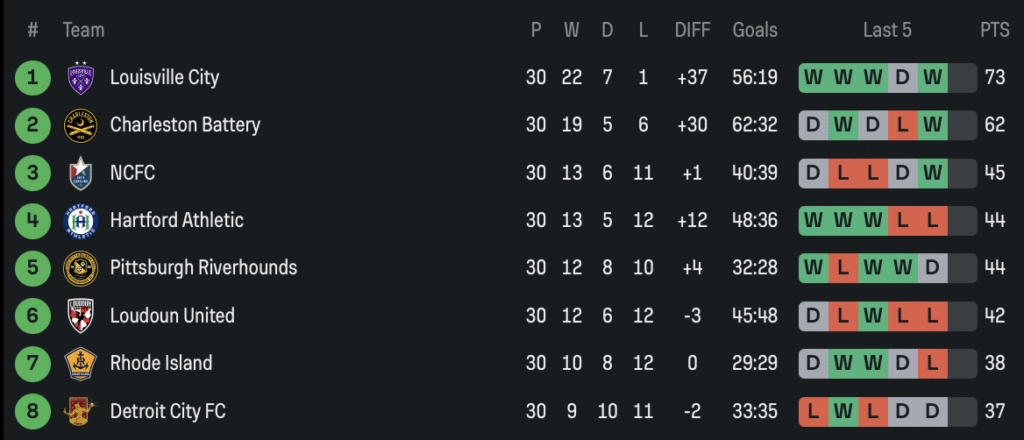This screenshot has height=440, width=1024.
Task: Click Louisville City's draw result in Last 5
Action: click(x=903, y=78)
